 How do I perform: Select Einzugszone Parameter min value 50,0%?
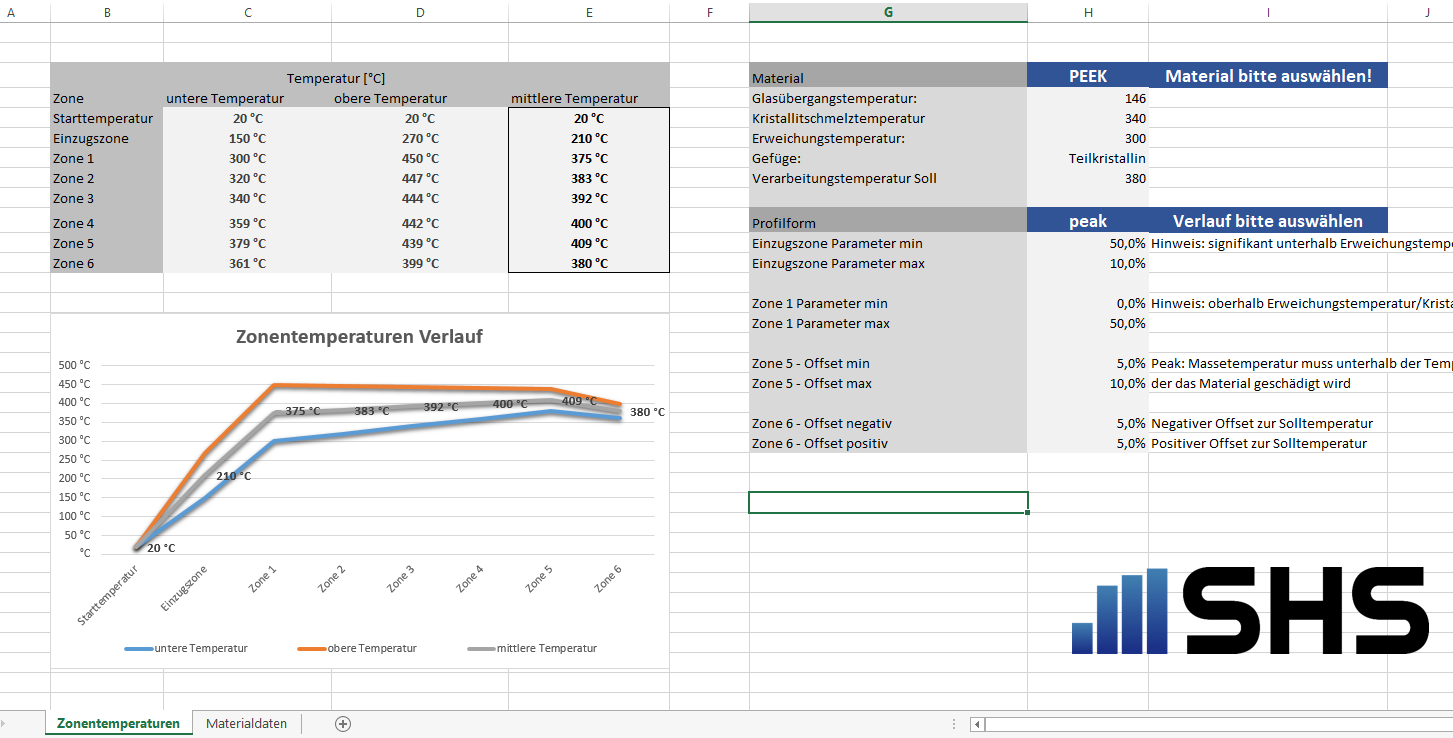coord(1087,244)
